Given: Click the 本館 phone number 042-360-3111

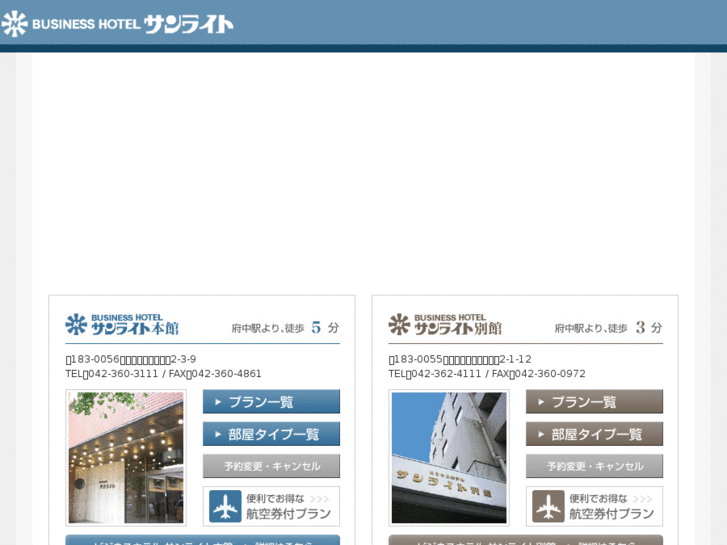Looking at the screenshot, I should [x=123, y=374].
